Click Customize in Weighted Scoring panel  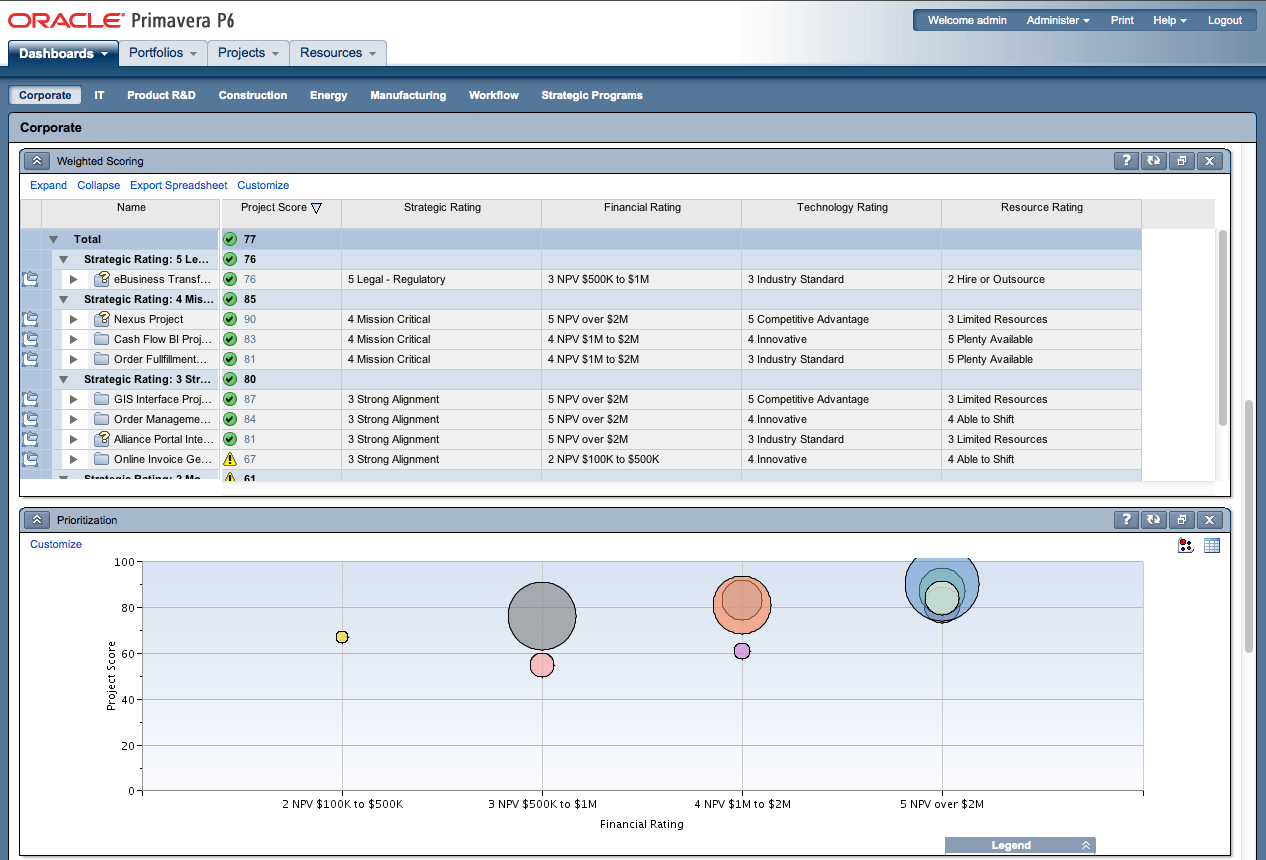pyautogui.click(x=263, y=185)
